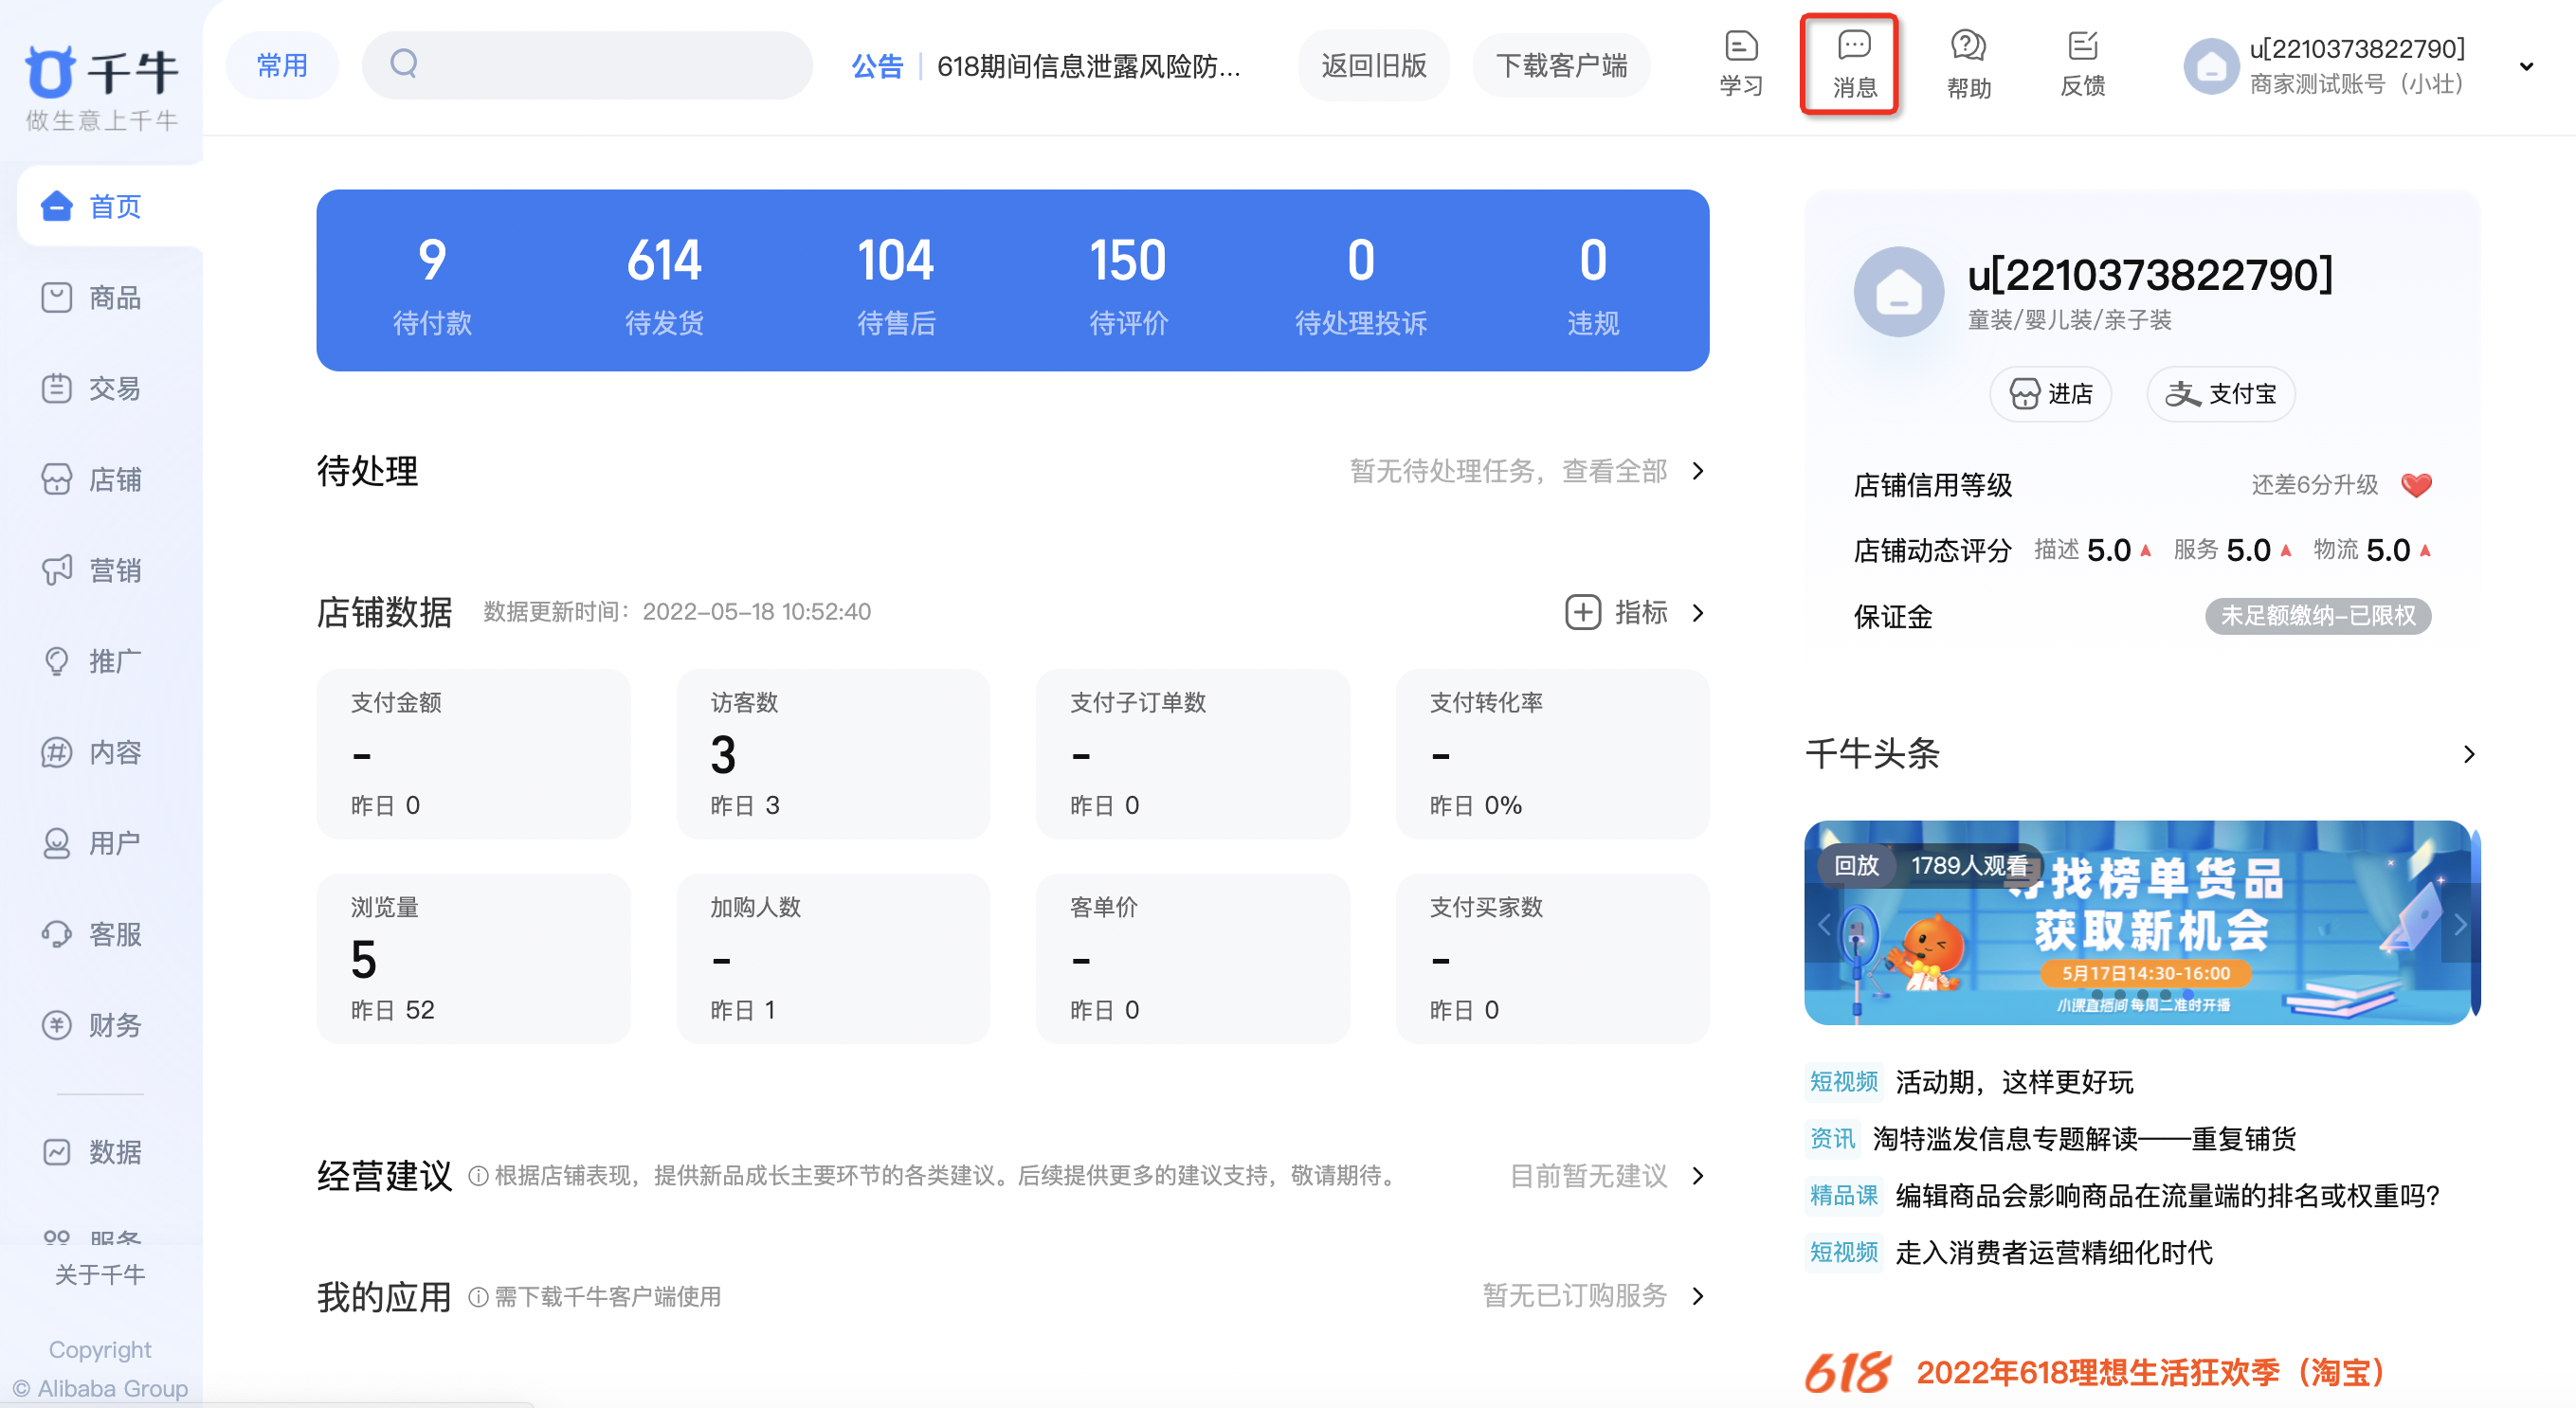Expand the account dropdown arrow
2576x1408 pixels.
click(x=2526, y=67)
